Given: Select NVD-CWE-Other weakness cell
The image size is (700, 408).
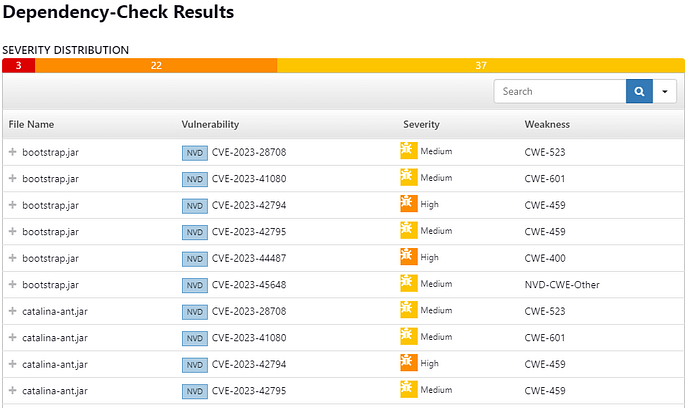Looking at the screenshot, I should pyautogui.click(x=562, y=285).
